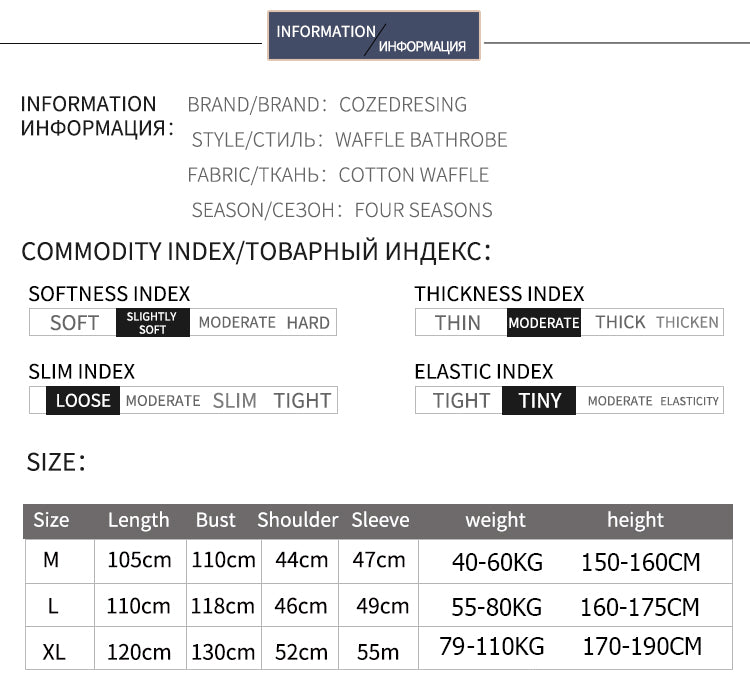Screen dimensions: 750x686
Task: Click the Size column header
Action: pyautogui.click(x=51, y=520)
